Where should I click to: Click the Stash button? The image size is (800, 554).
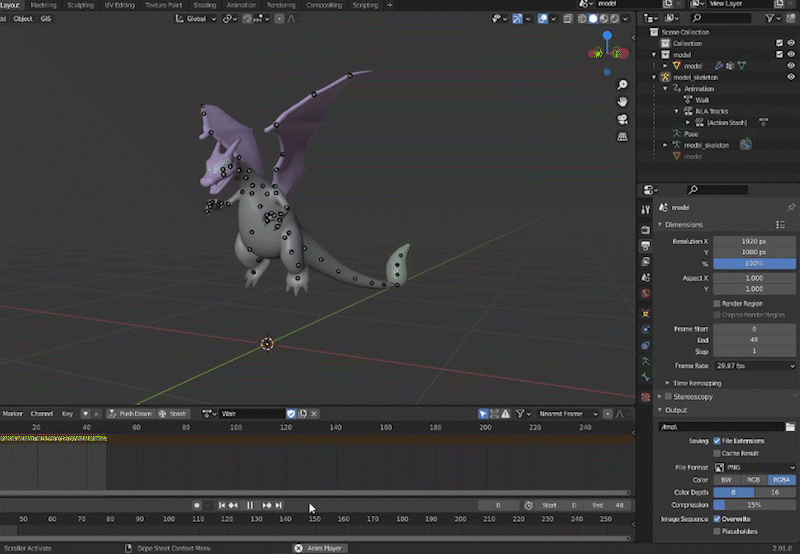pos(172,414)
